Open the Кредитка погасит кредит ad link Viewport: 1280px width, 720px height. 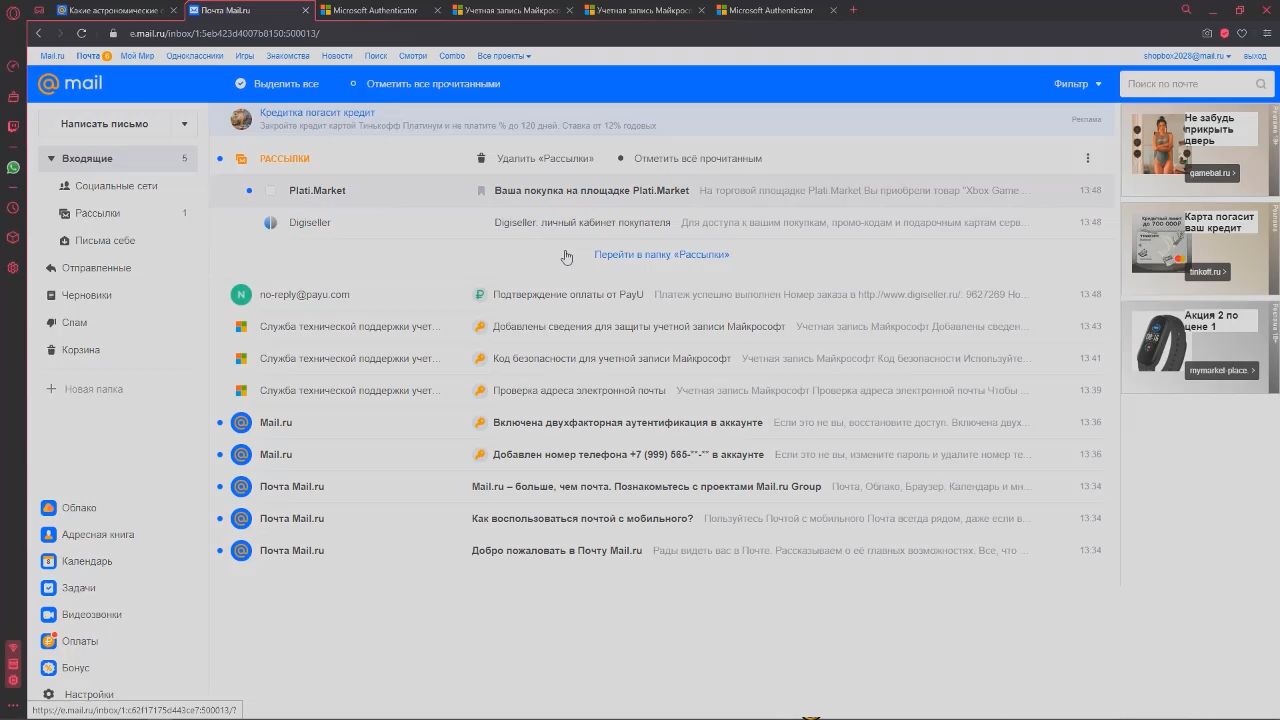coord(317,113)
